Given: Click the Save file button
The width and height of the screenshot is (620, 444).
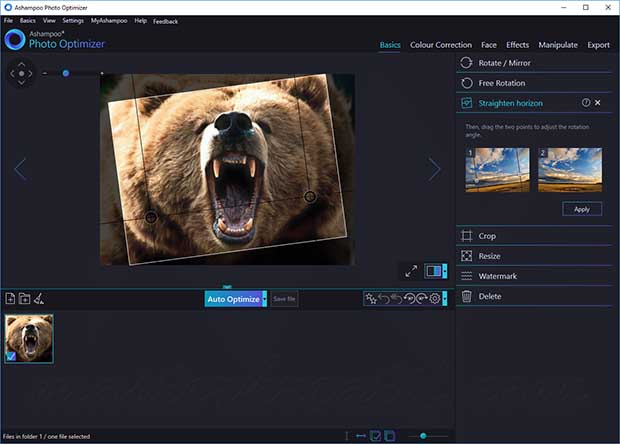Looking at the screenshot, I should 284,299.
